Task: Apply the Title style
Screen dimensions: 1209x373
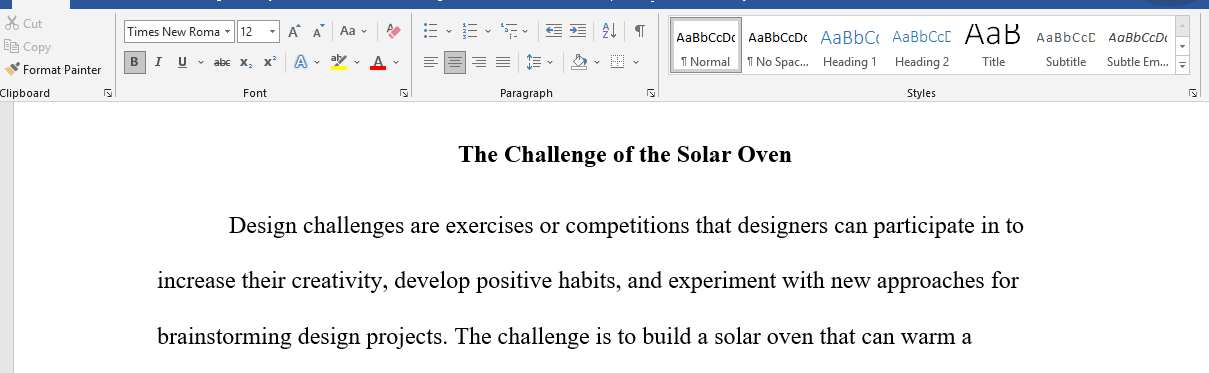Action: point(993,46)
